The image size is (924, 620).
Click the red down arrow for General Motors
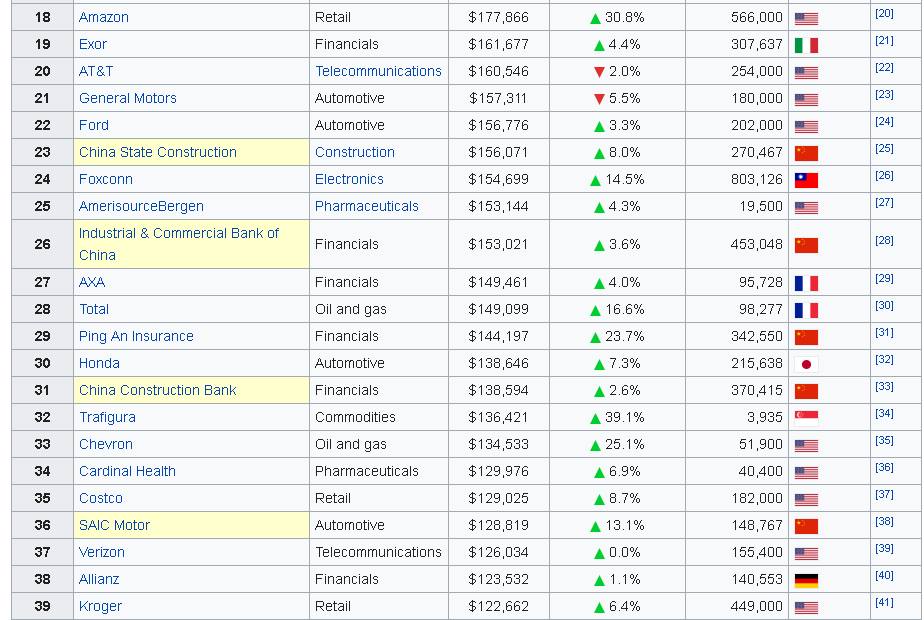[599, 99]
